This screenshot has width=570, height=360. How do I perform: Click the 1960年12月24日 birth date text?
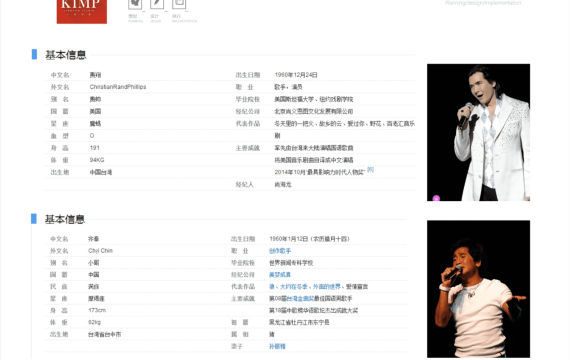pyautogui.click(x=296, y=75)
